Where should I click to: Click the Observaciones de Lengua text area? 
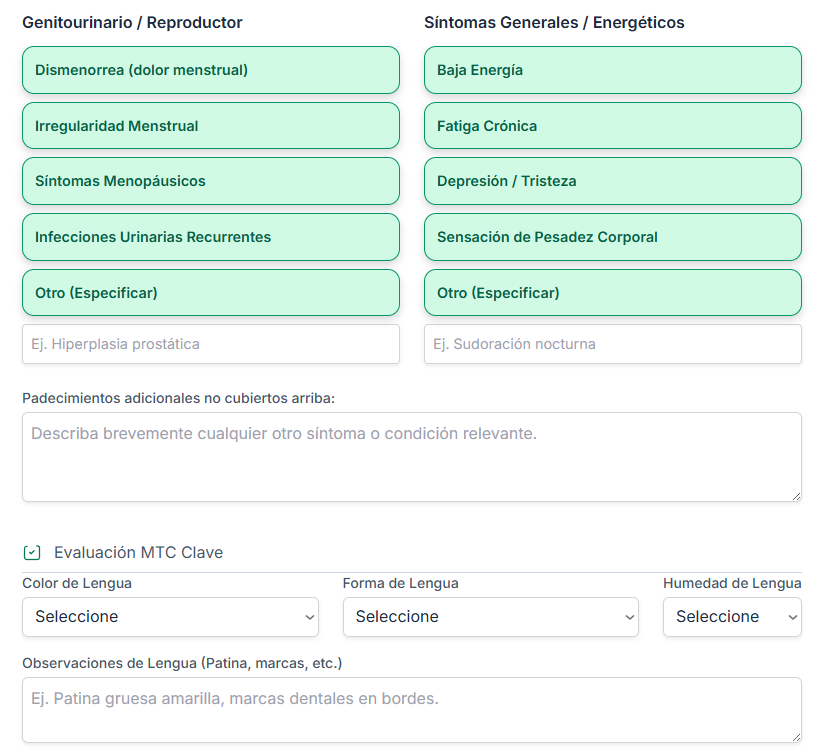pos(411,708)
